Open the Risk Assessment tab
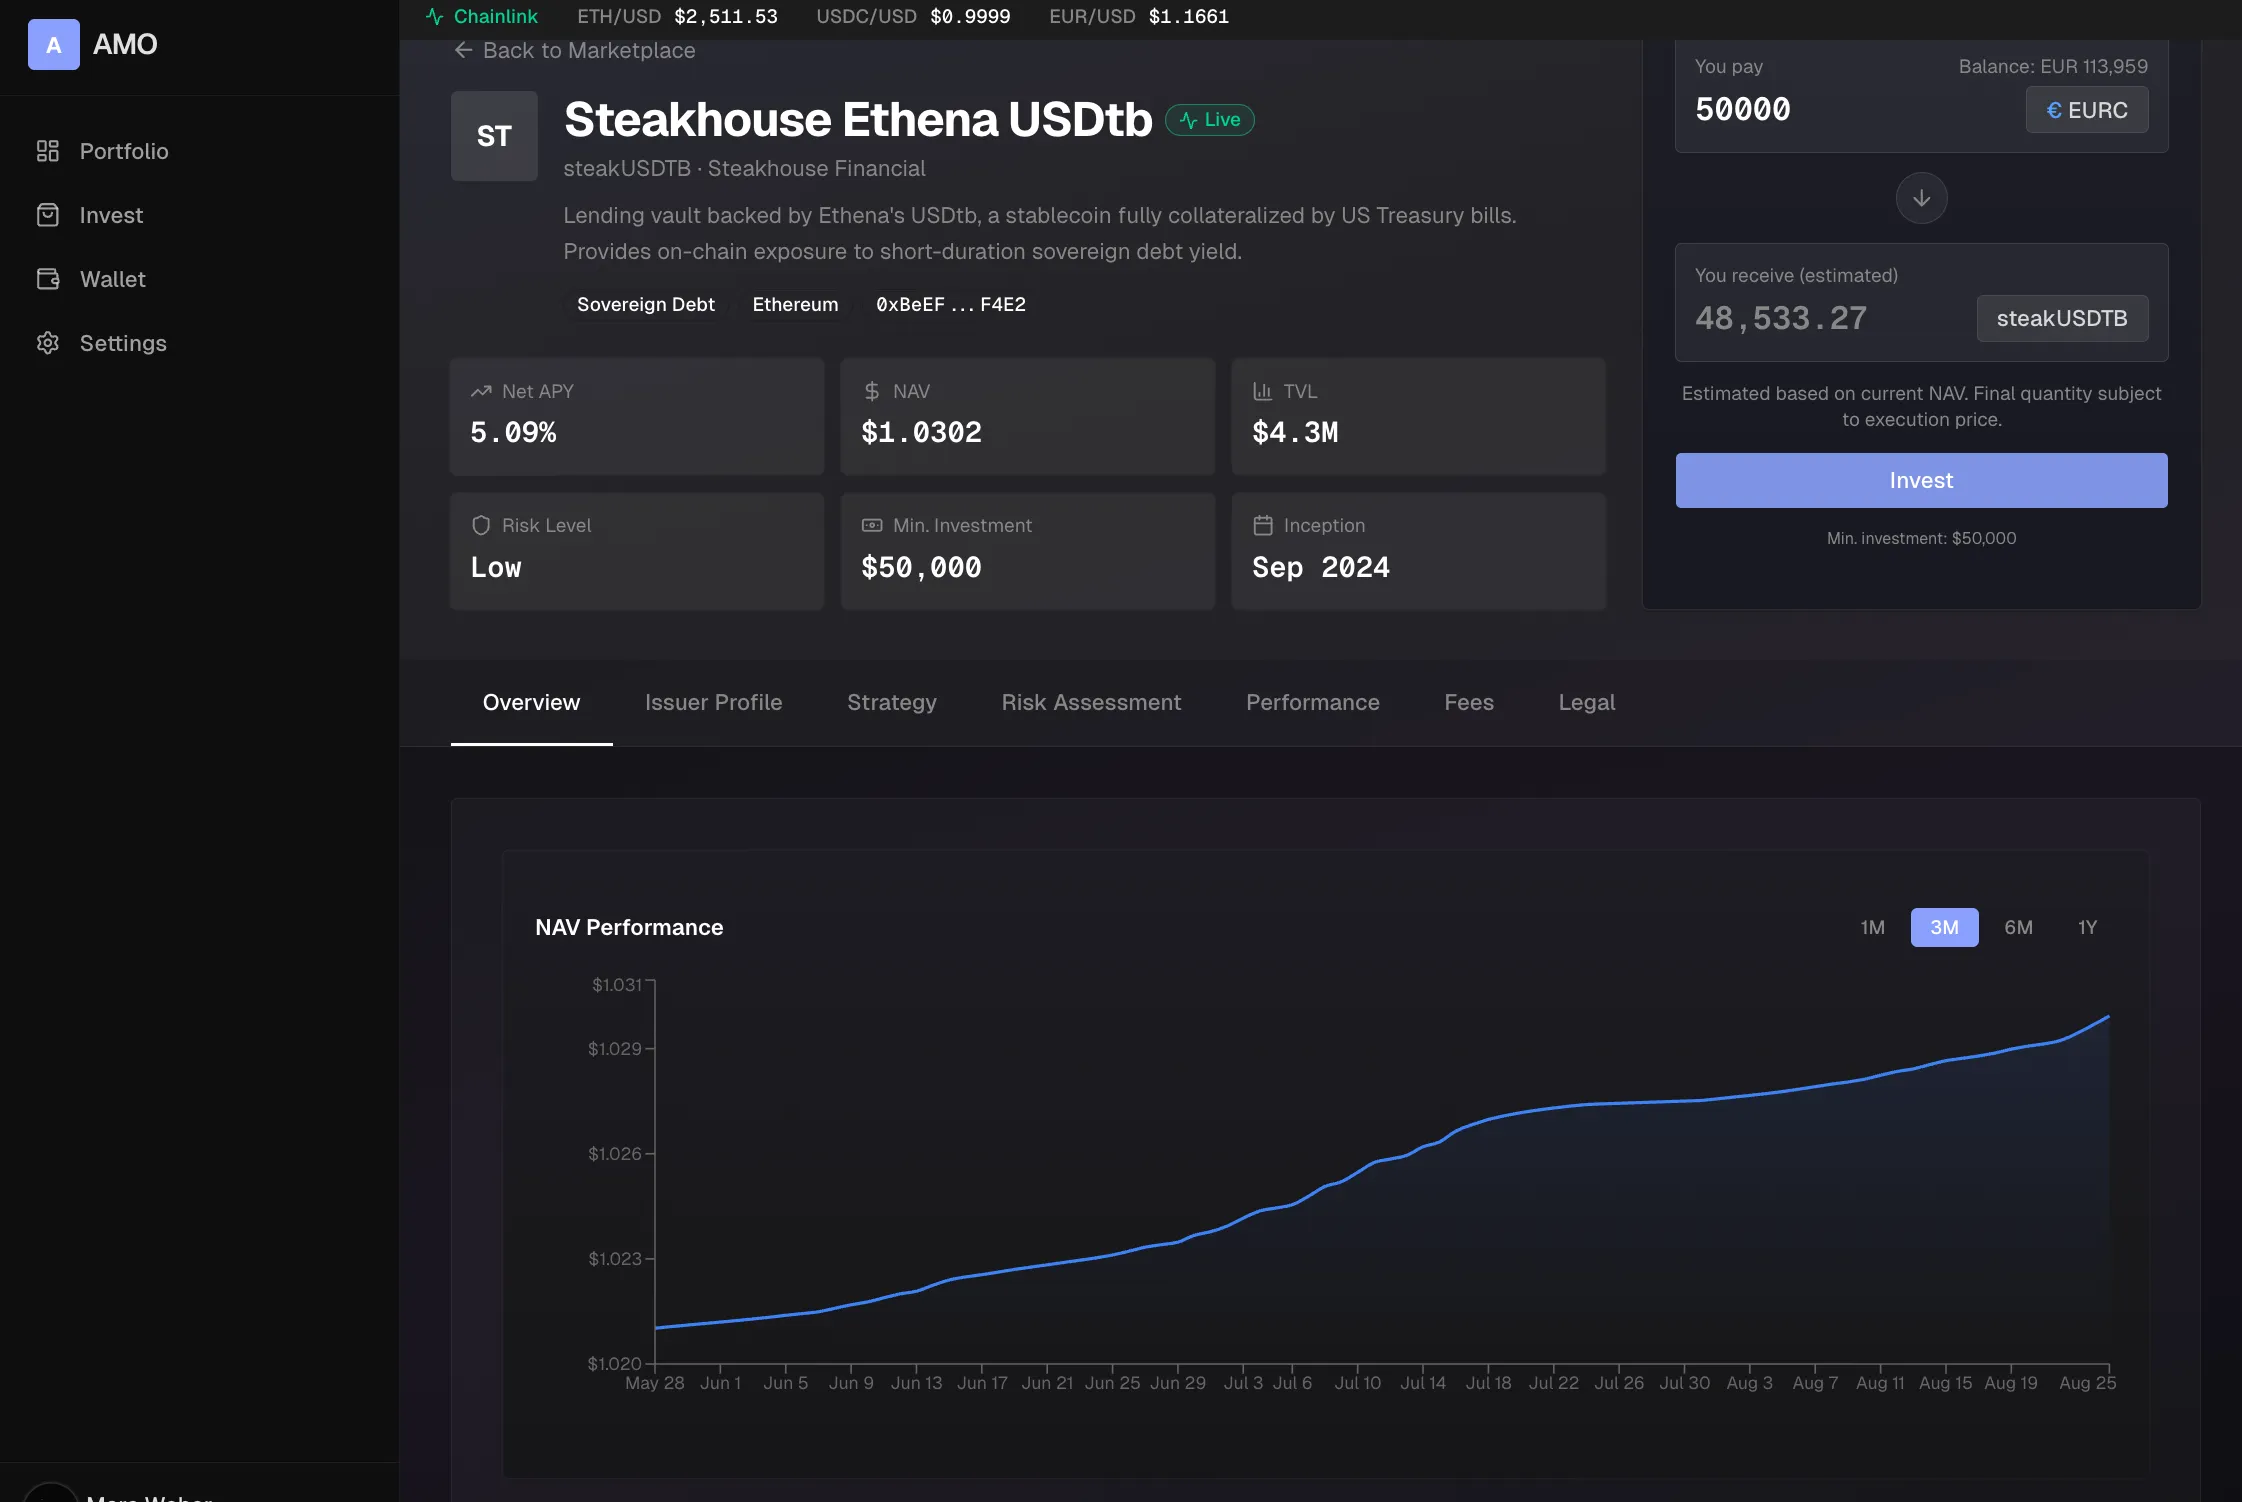This screenshot has width=2242, height=1502. click(x=1091, y=702)
